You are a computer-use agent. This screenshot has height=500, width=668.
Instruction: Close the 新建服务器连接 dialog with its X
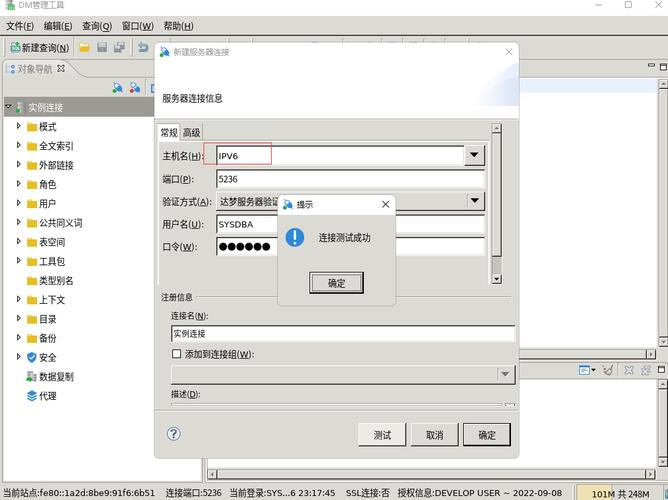pos(509,52)
